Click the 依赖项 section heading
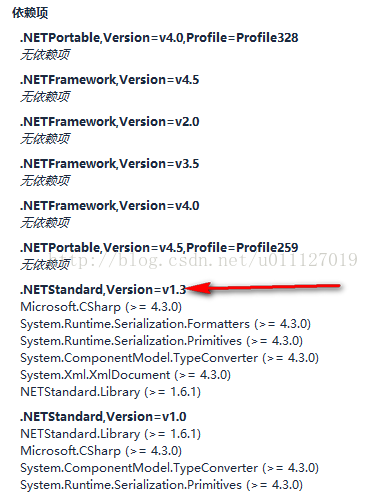The height and width of the screenshot is (499, 386). [30, 13]
